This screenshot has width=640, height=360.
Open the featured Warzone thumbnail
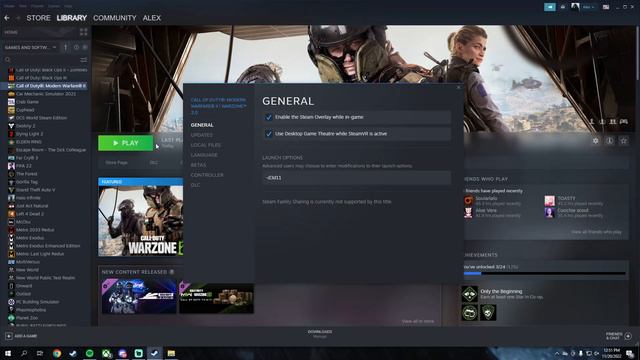pyautogui.click(x=140, y=221)
